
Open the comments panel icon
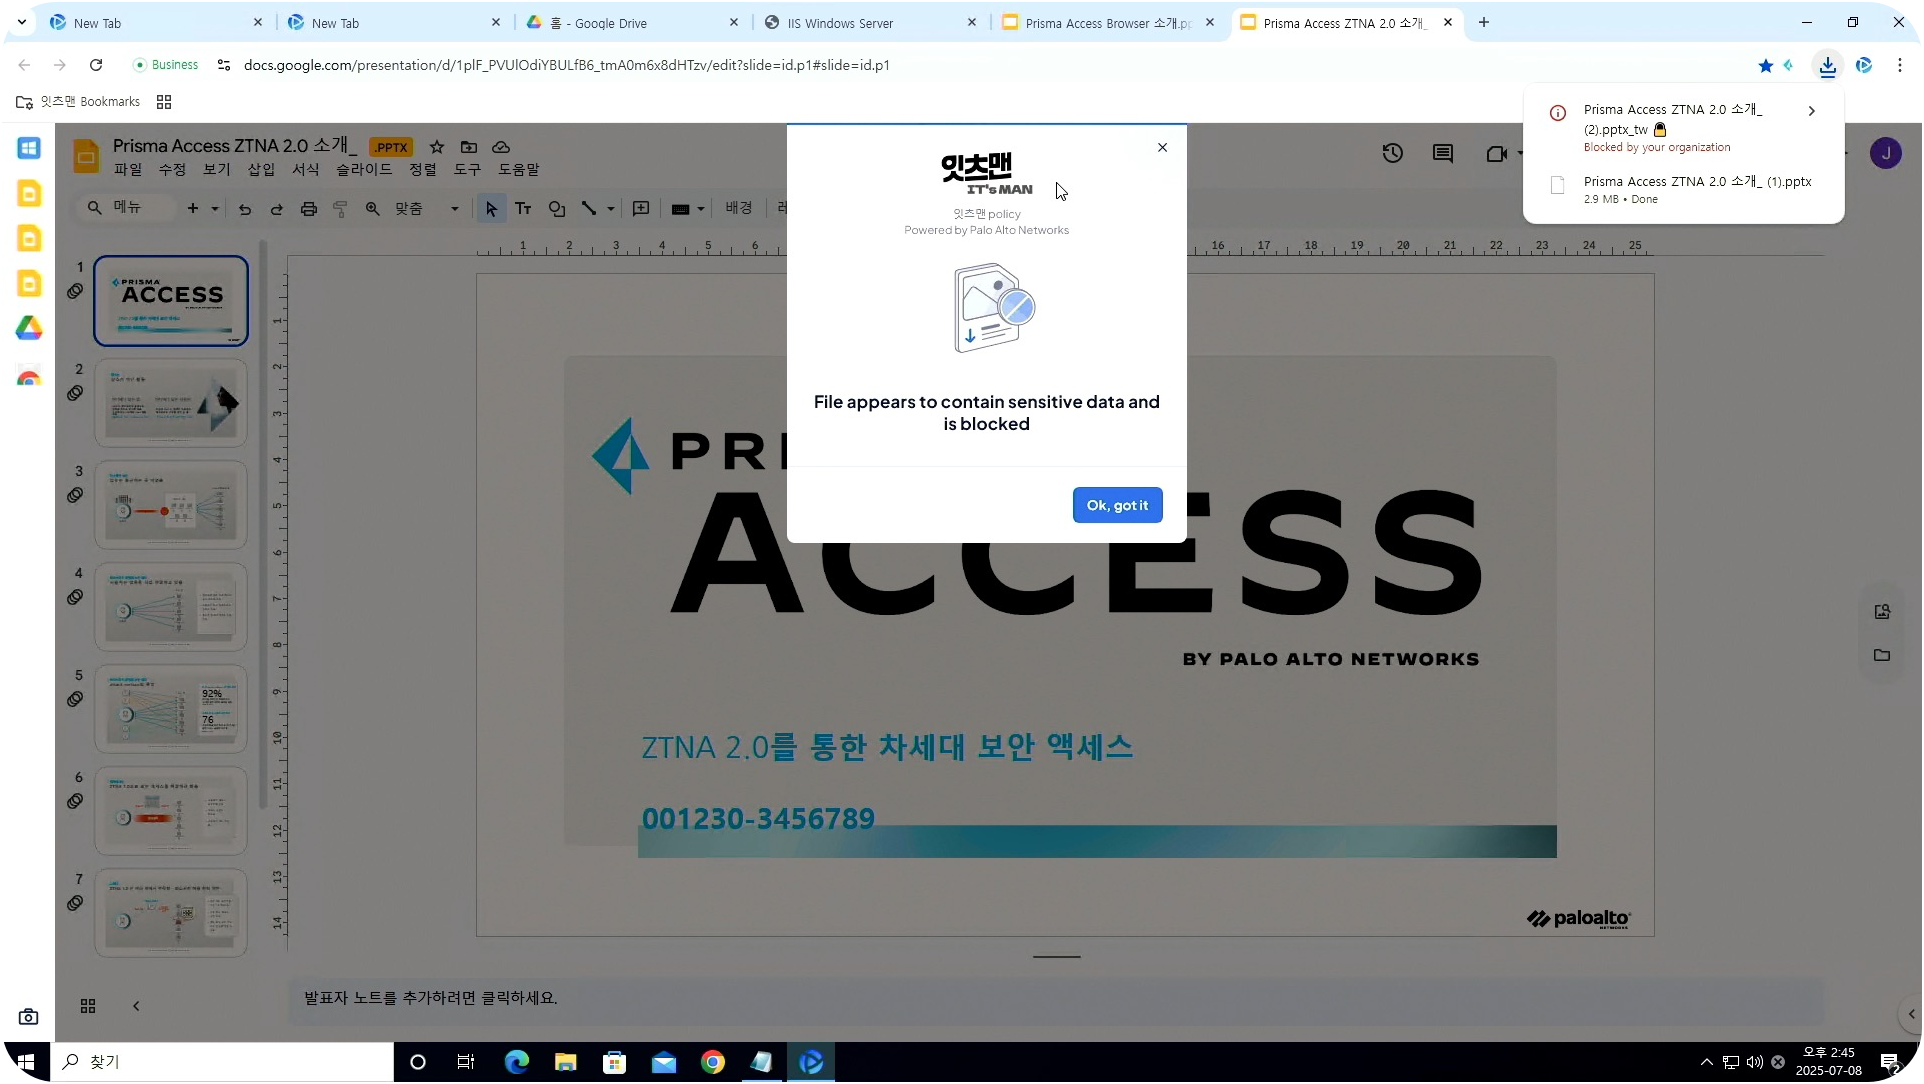tap(1443, 153)
